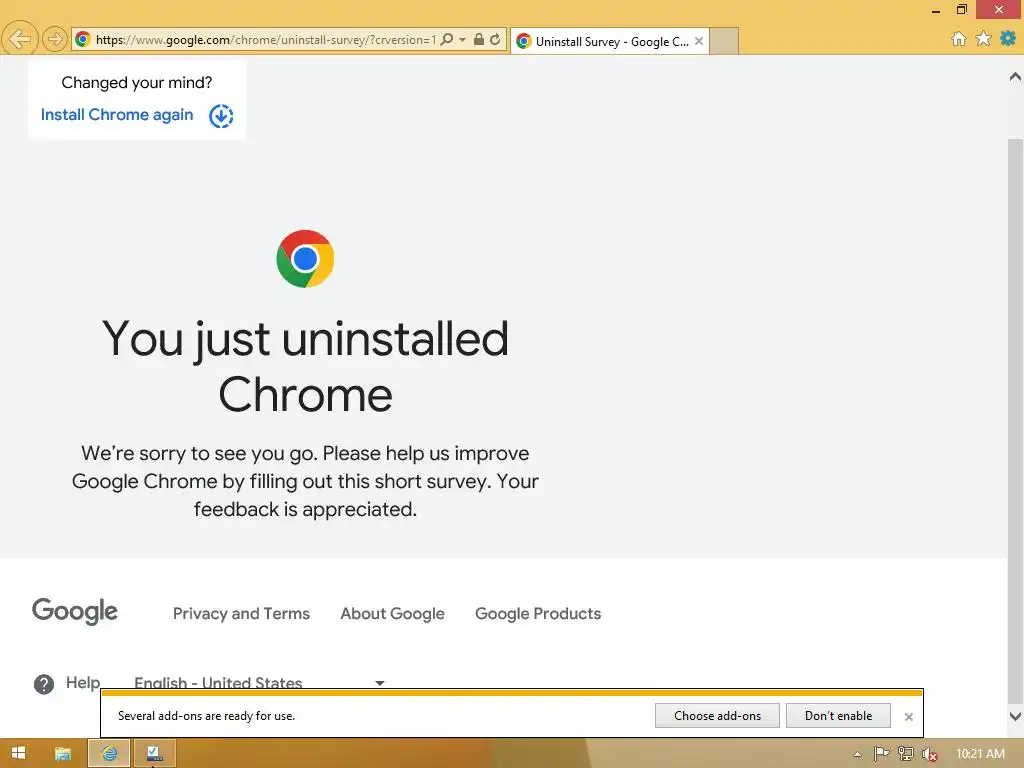Viewport: 1024px width, 768px height.
Task: Close the Uninstall Survey tab
Action: pyautogui.click(x=699, y=41)
